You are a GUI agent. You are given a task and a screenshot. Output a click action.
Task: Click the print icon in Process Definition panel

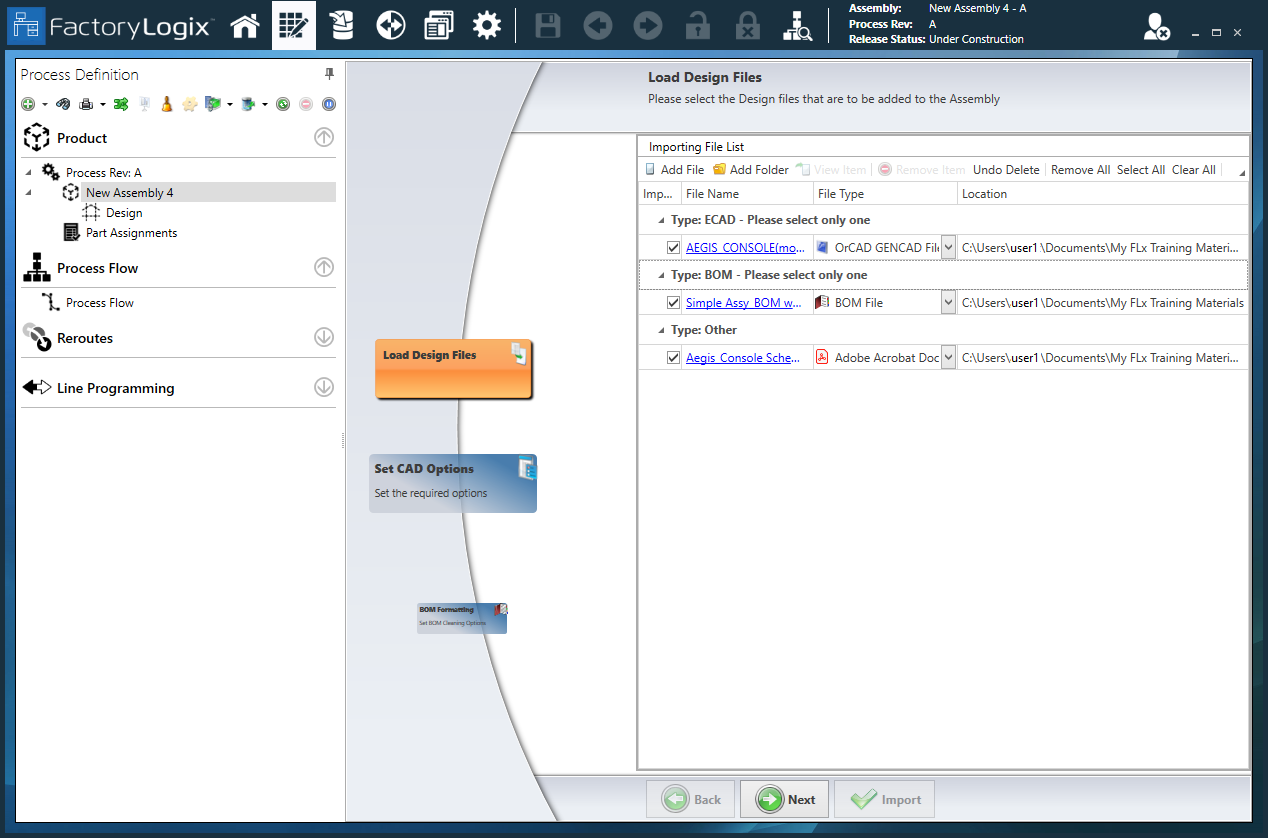[x=85, y=103]
